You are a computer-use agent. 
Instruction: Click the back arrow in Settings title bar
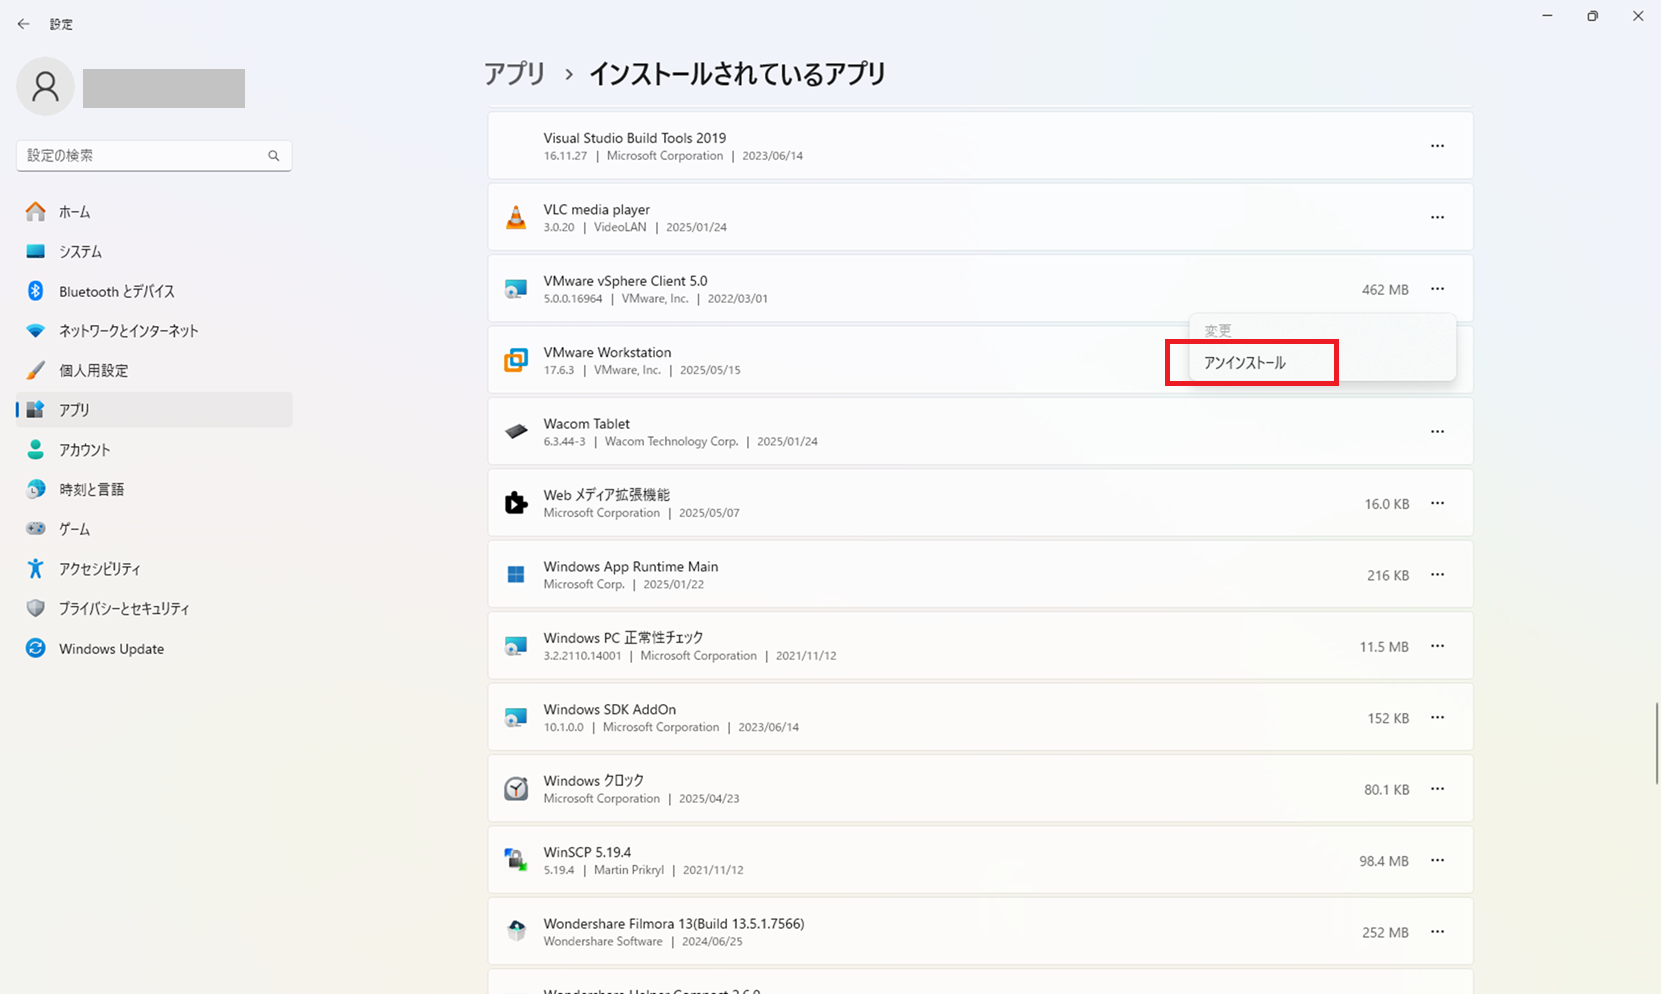coord(23,24)
